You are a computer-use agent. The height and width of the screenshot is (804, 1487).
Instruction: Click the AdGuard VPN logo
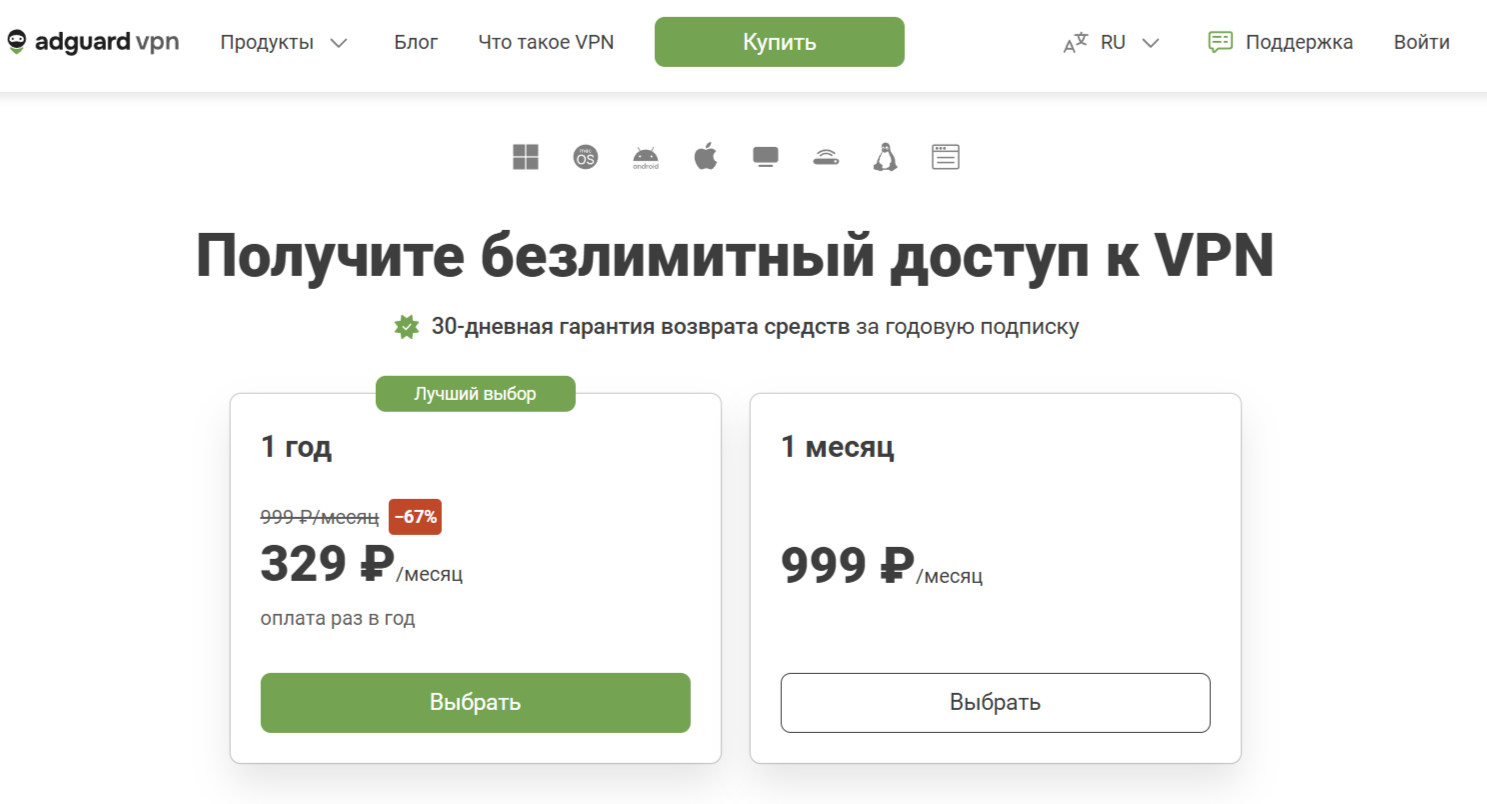pos(93,42)
